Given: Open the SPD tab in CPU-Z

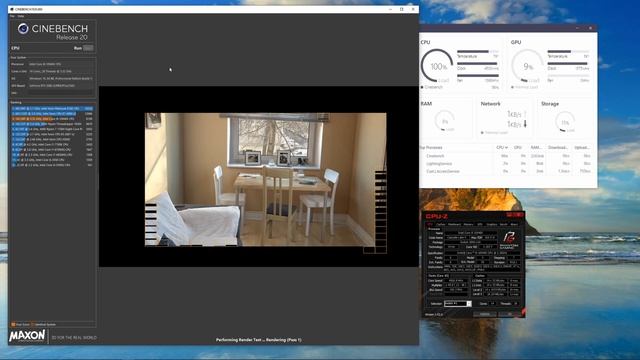Looking at the screenshot, I should click(x=480, y=224).
